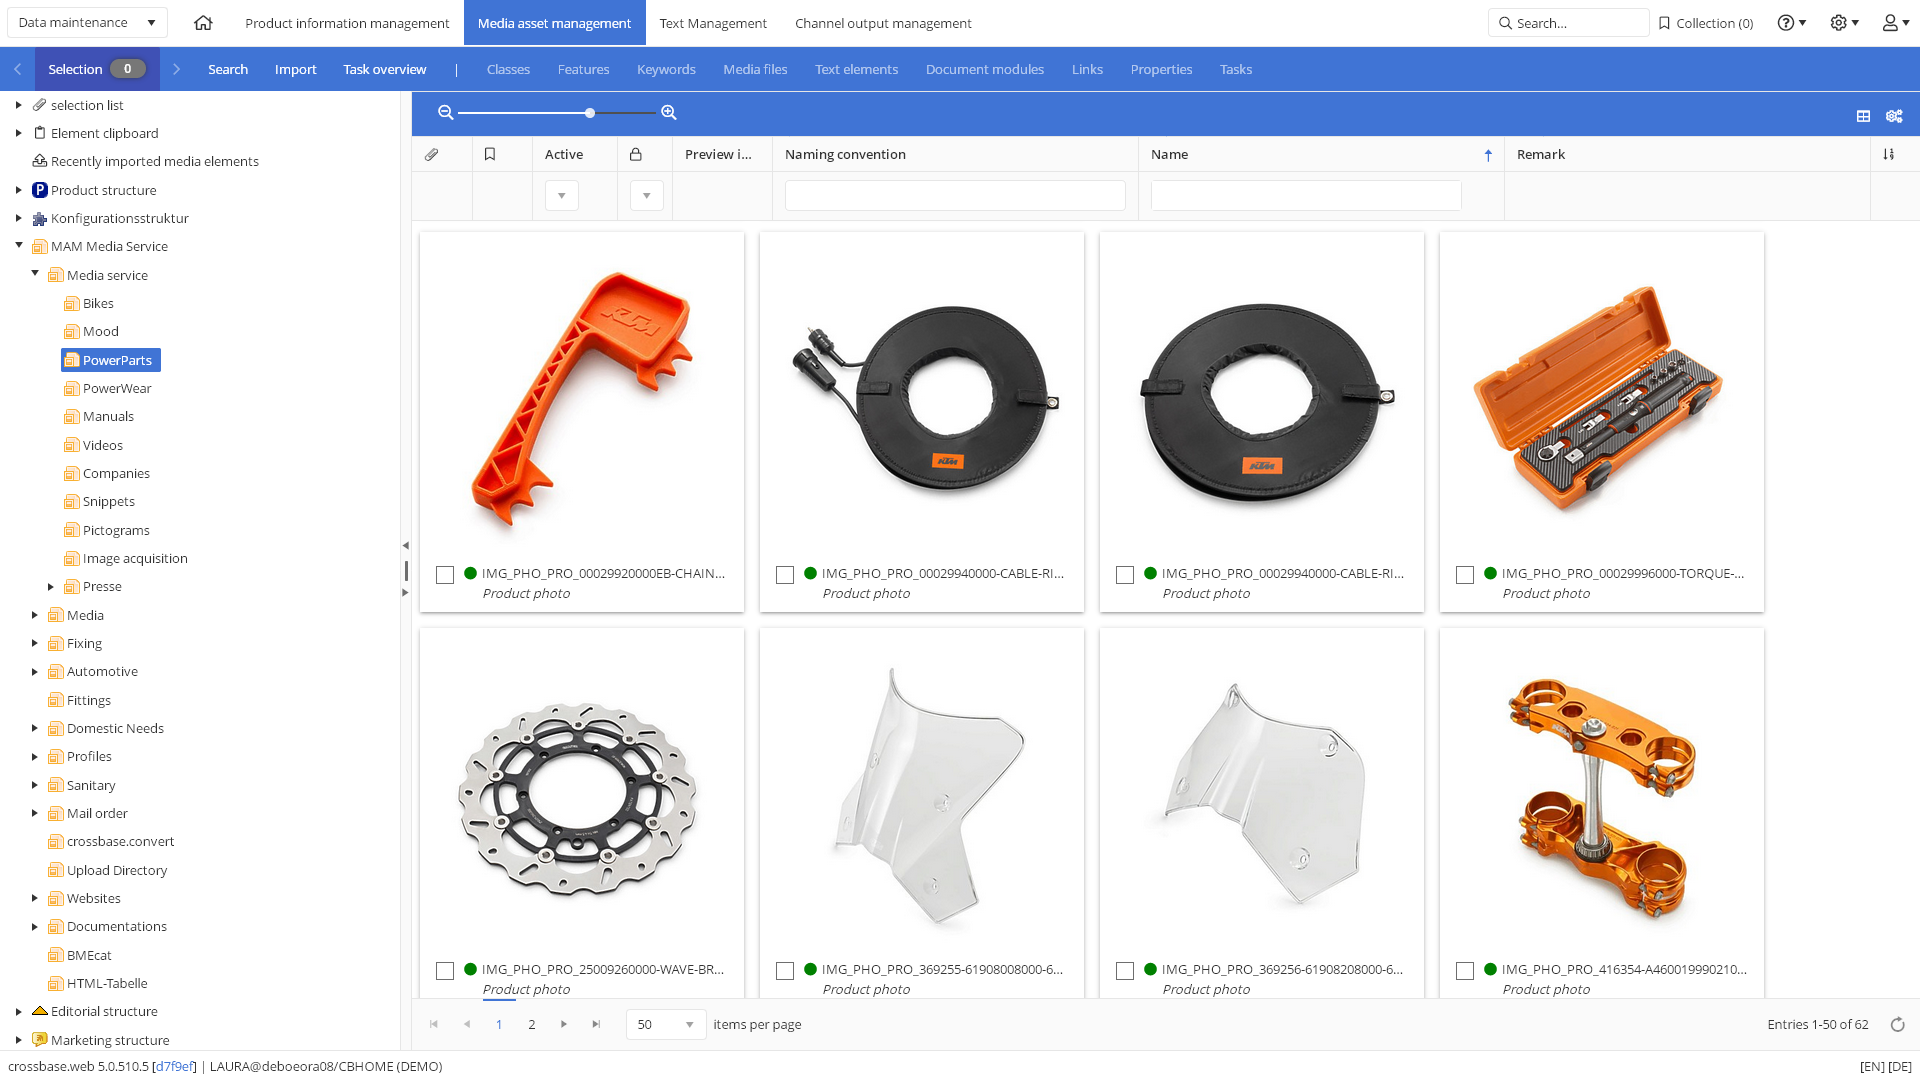Click the thumbnail size slider handle
1920x1080 pixels.
click(590, 113)
